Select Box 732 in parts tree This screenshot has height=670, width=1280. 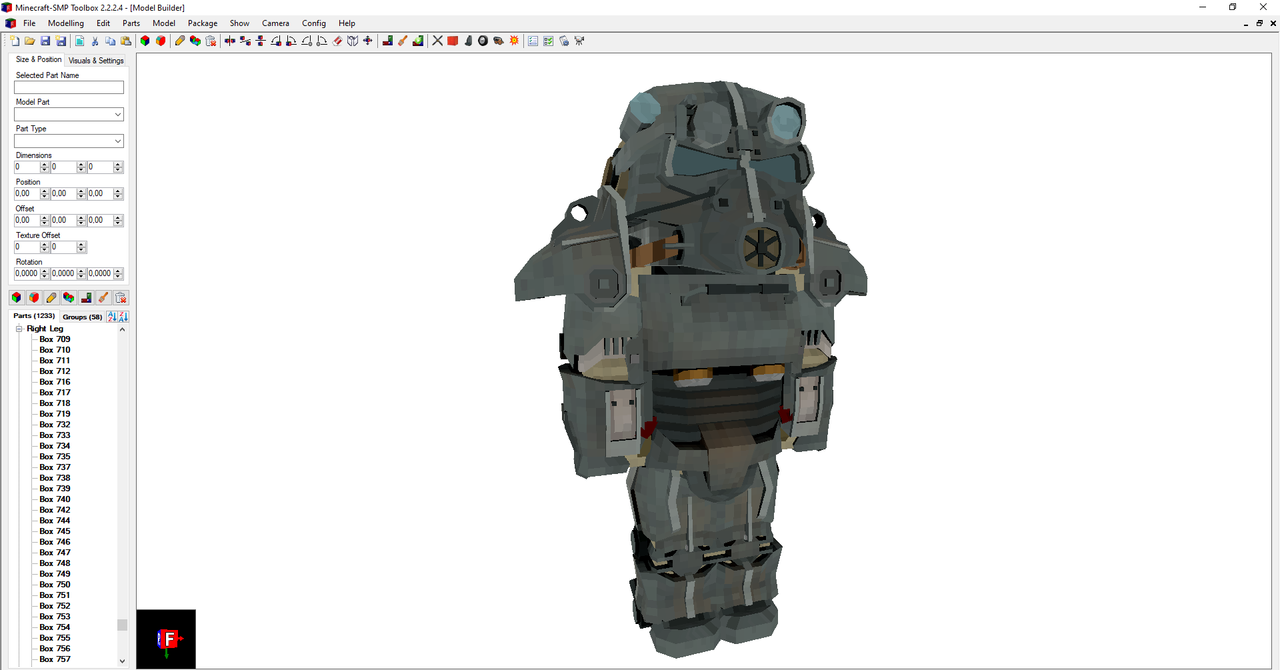click(x=55, y=425)
